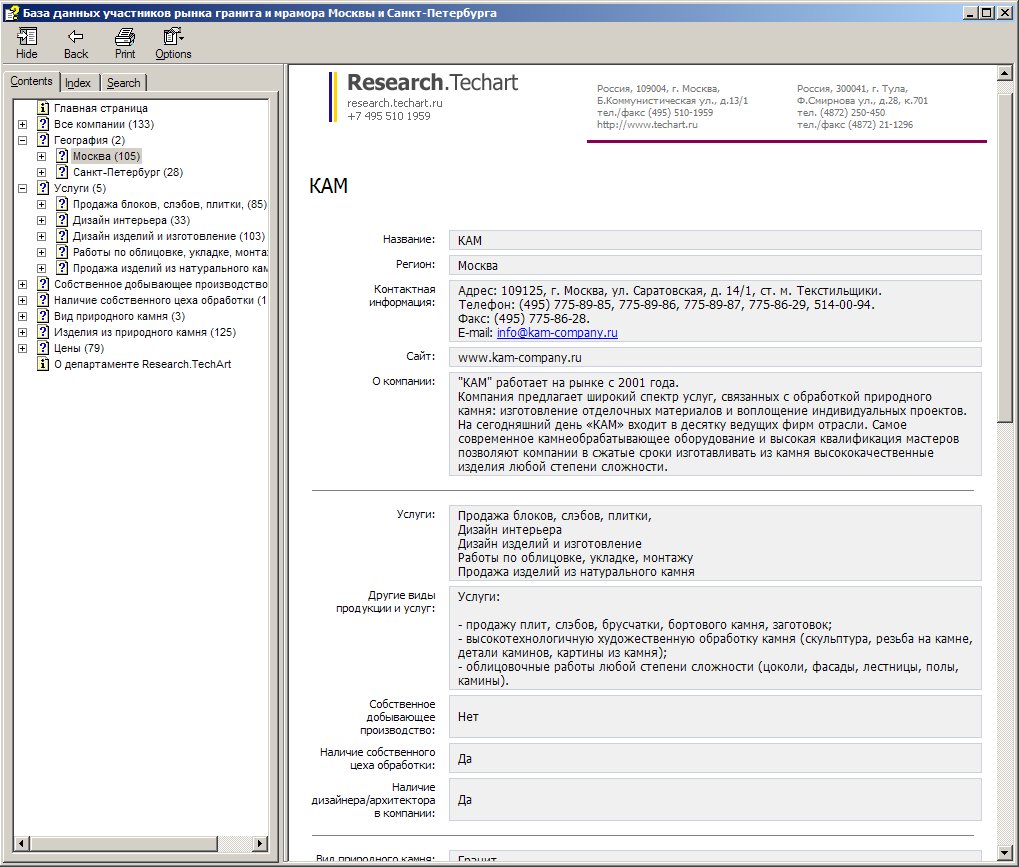Click the www.kam-company.ru site text
This screenshot has height=867, width=1019.
tap(519, 357)
